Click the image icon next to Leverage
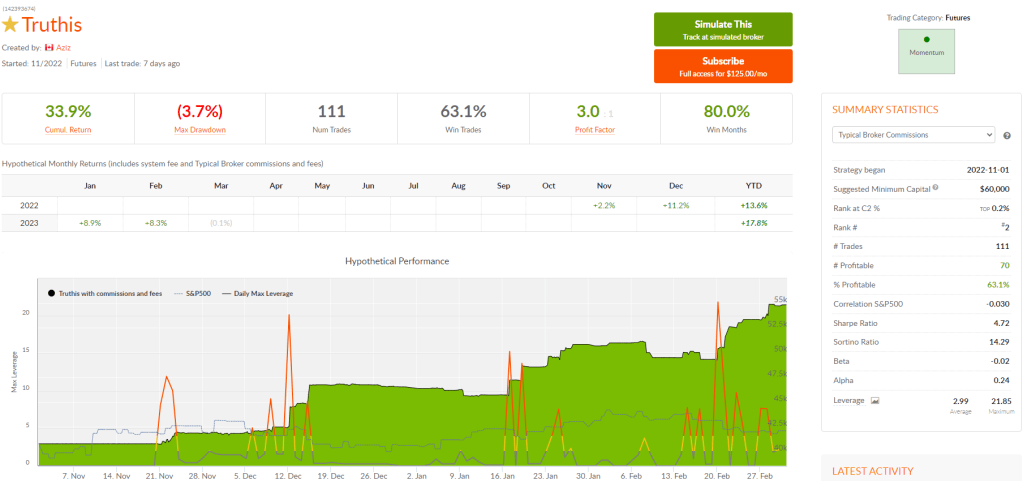 [875, 400]
